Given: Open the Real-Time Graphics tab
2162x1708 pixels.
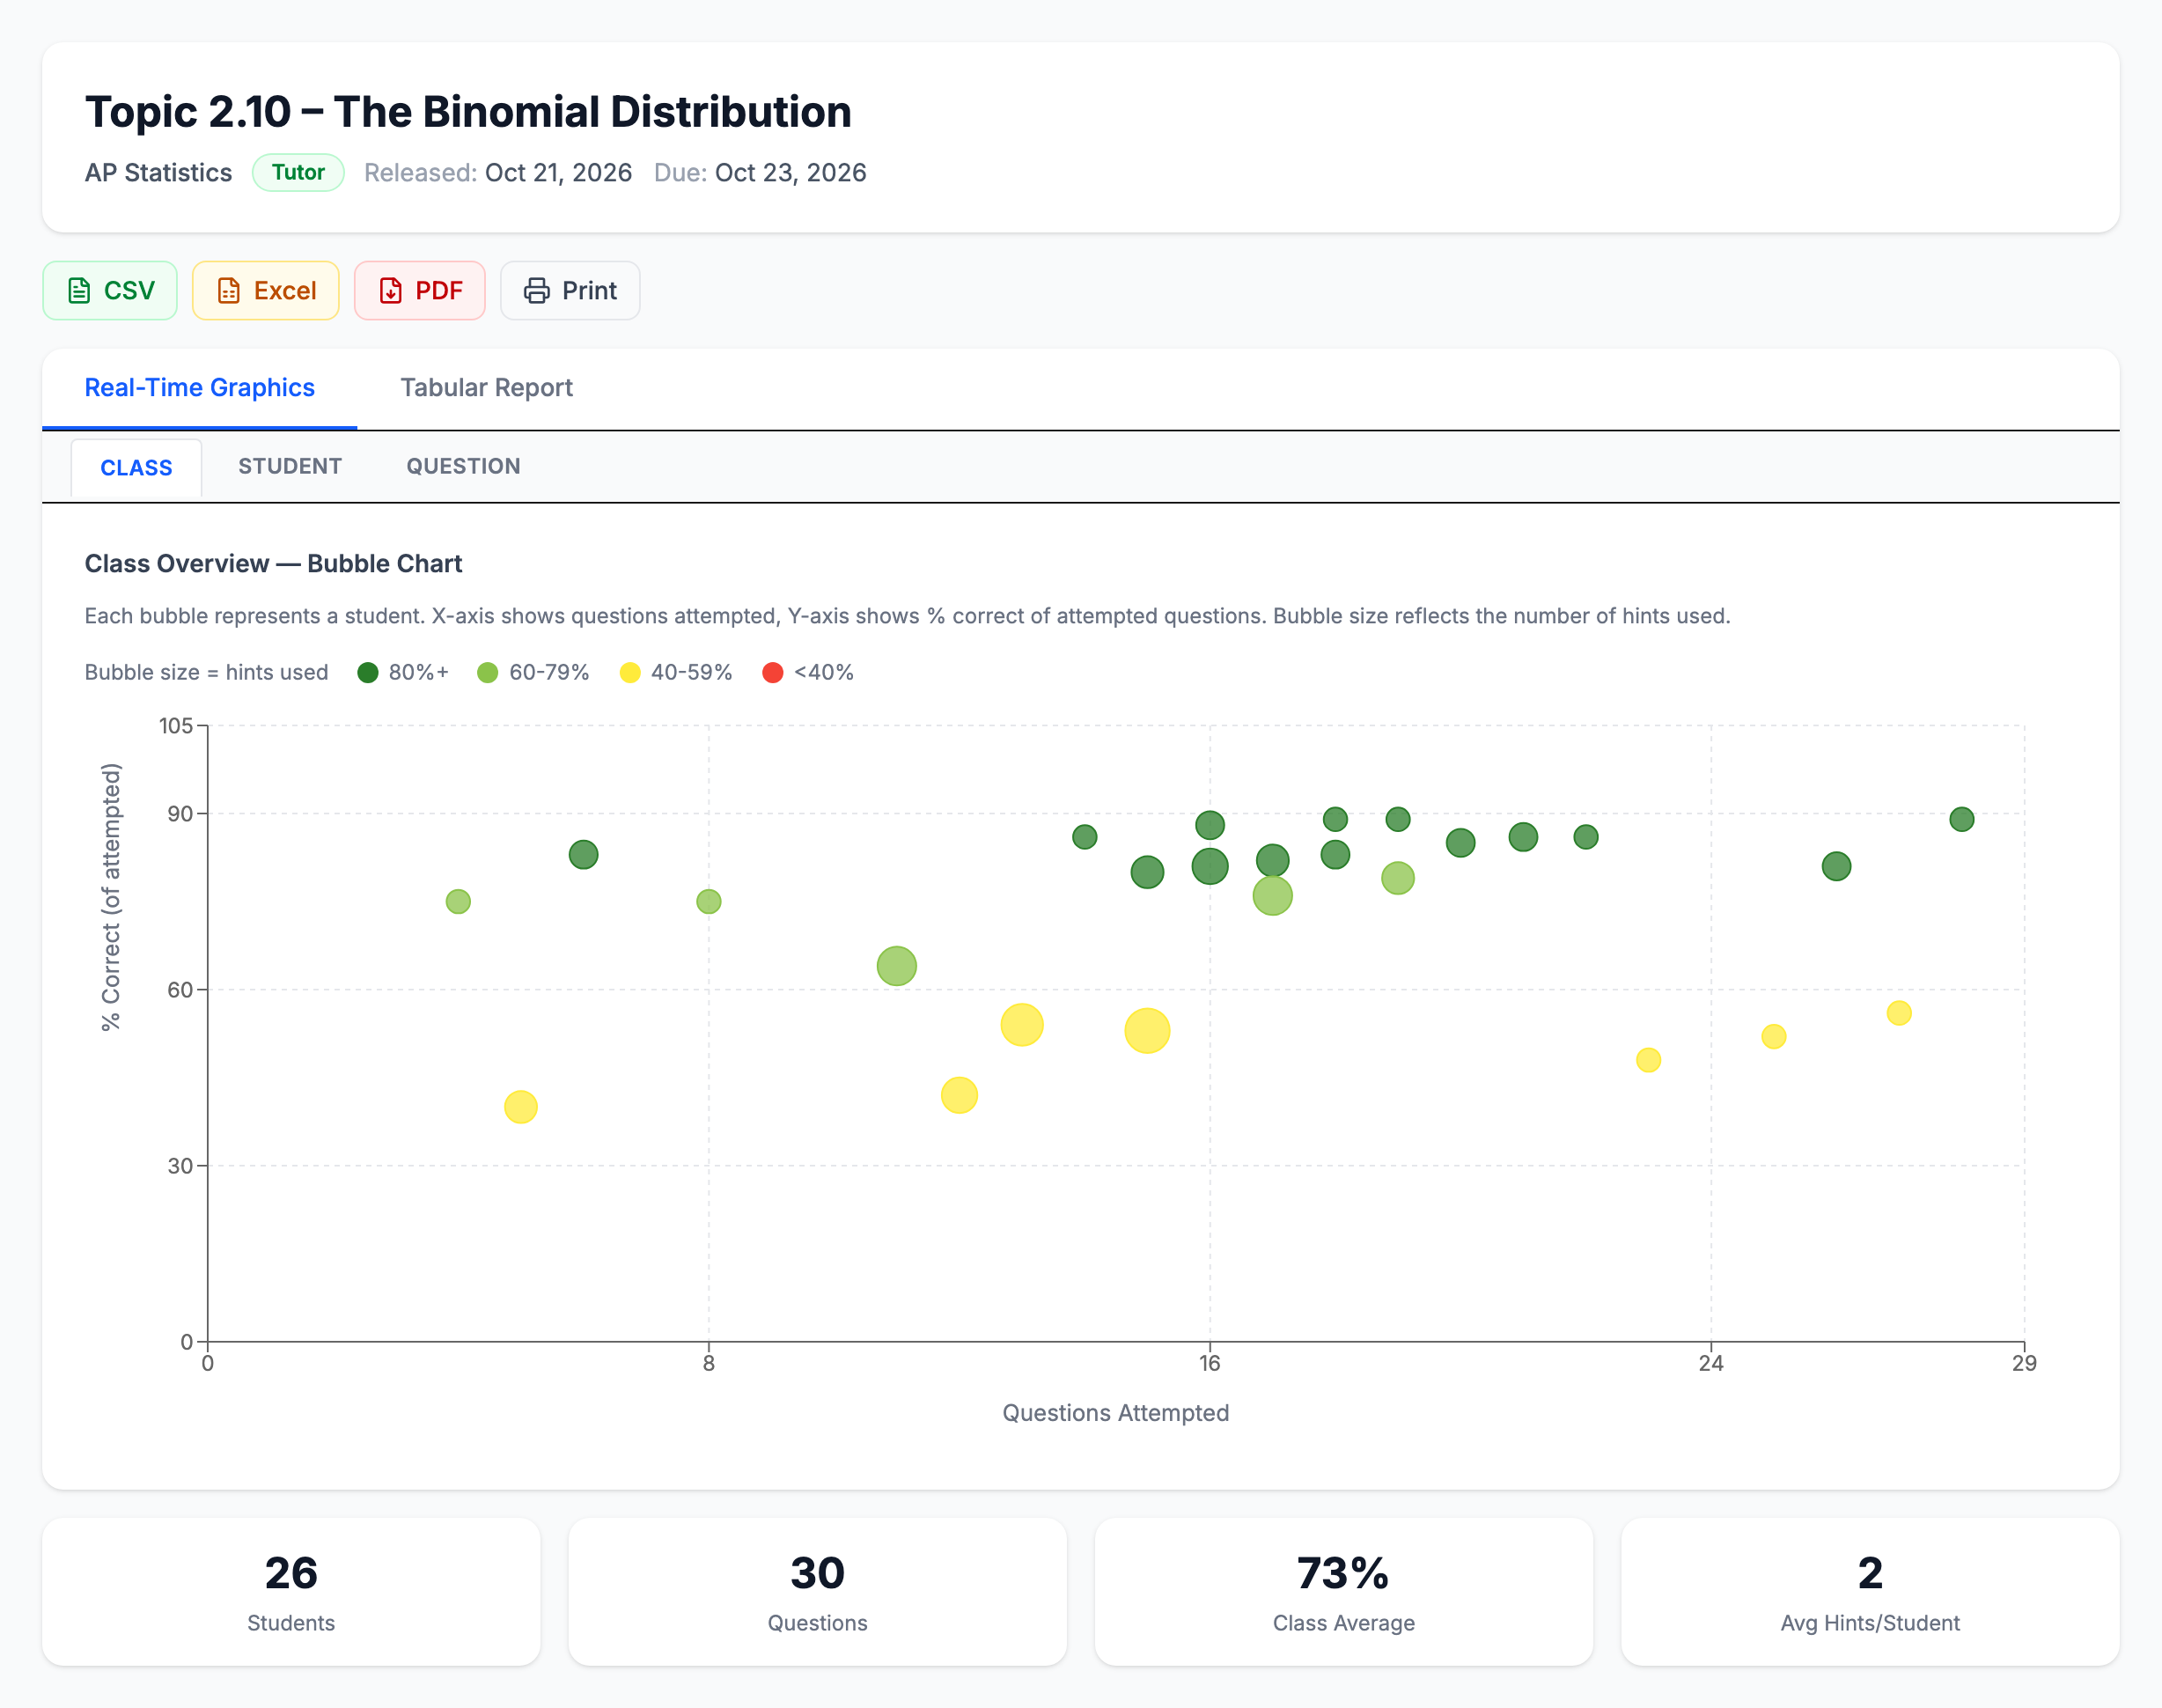Looking at the screenshot, I should [x=200, y=388].
